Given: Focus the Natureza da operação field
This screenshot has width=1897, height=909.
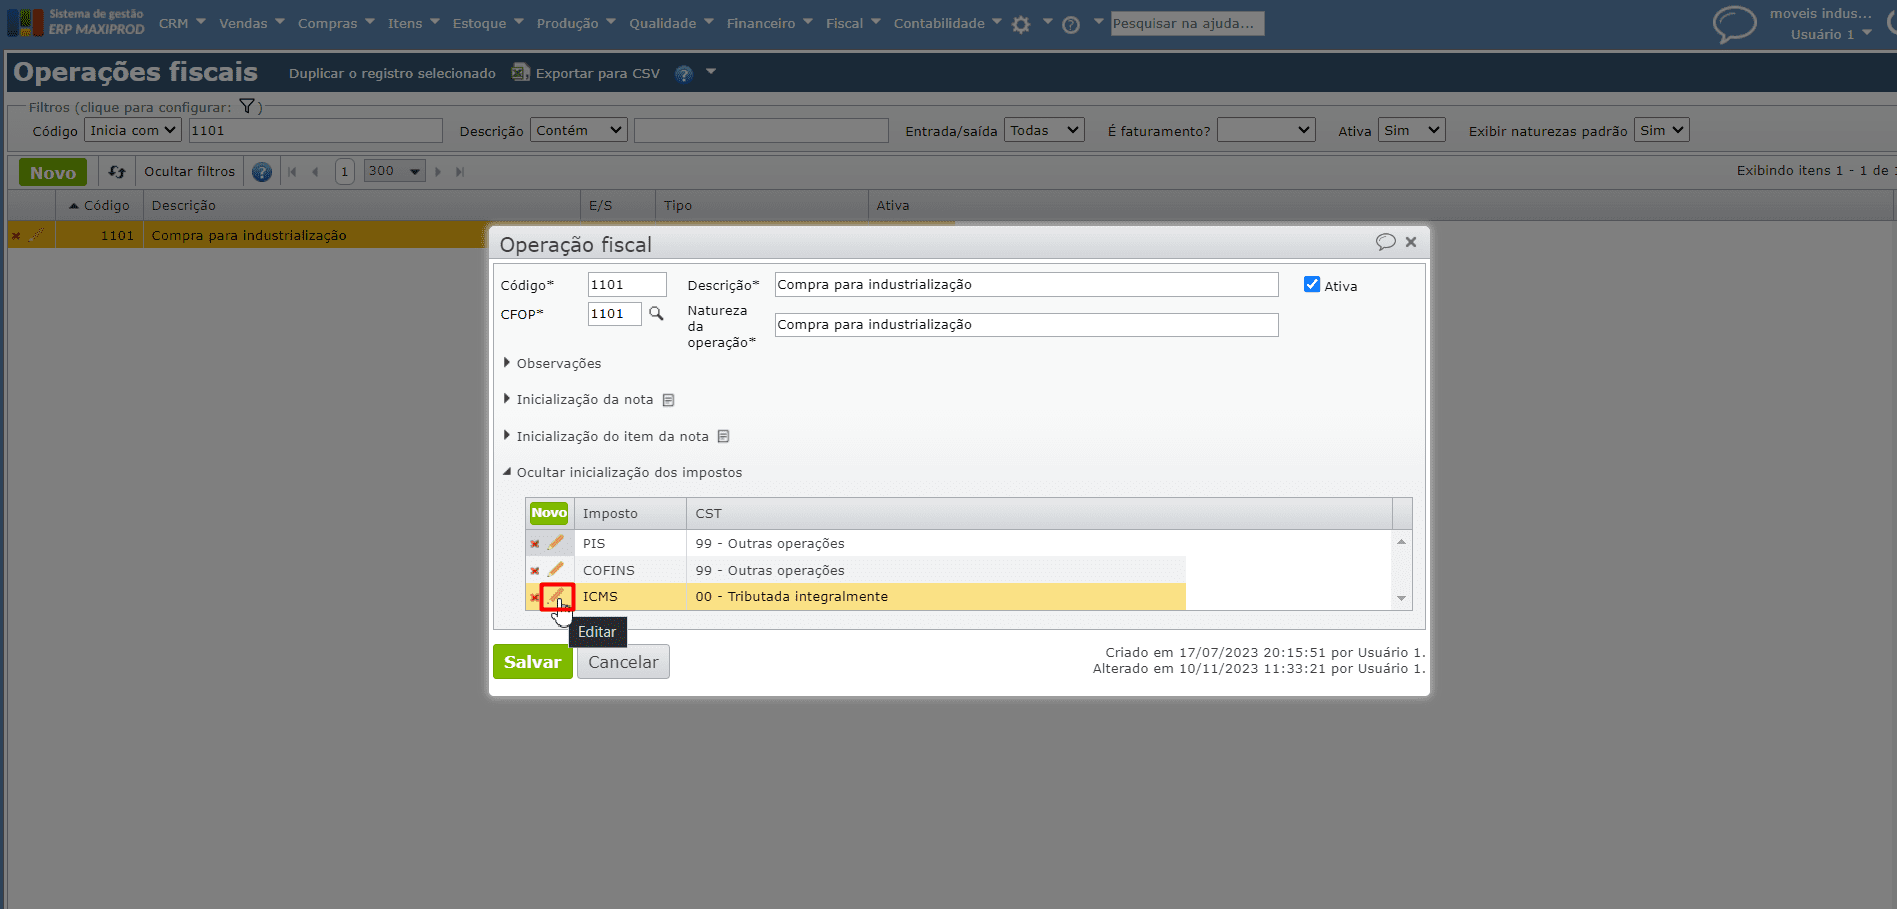Looking at the screenshot, I should click(1026, 325).
